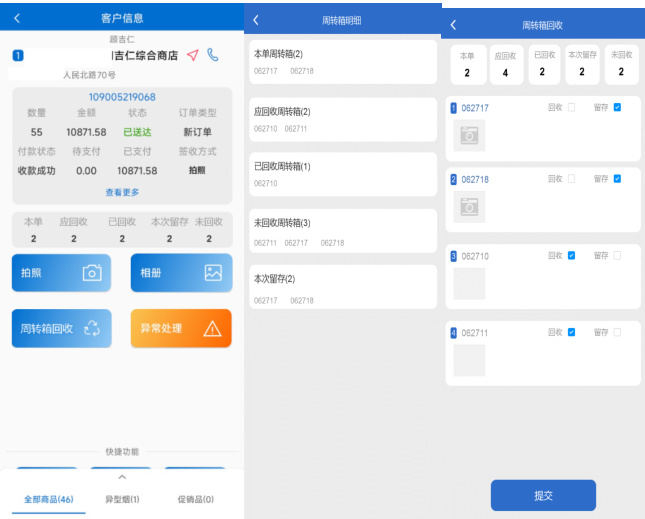Image resolution: width=645 pixels, height=519 pixels.
Task: Tap the camera placeholder for box 062717
Action: [x=468, y=135]
